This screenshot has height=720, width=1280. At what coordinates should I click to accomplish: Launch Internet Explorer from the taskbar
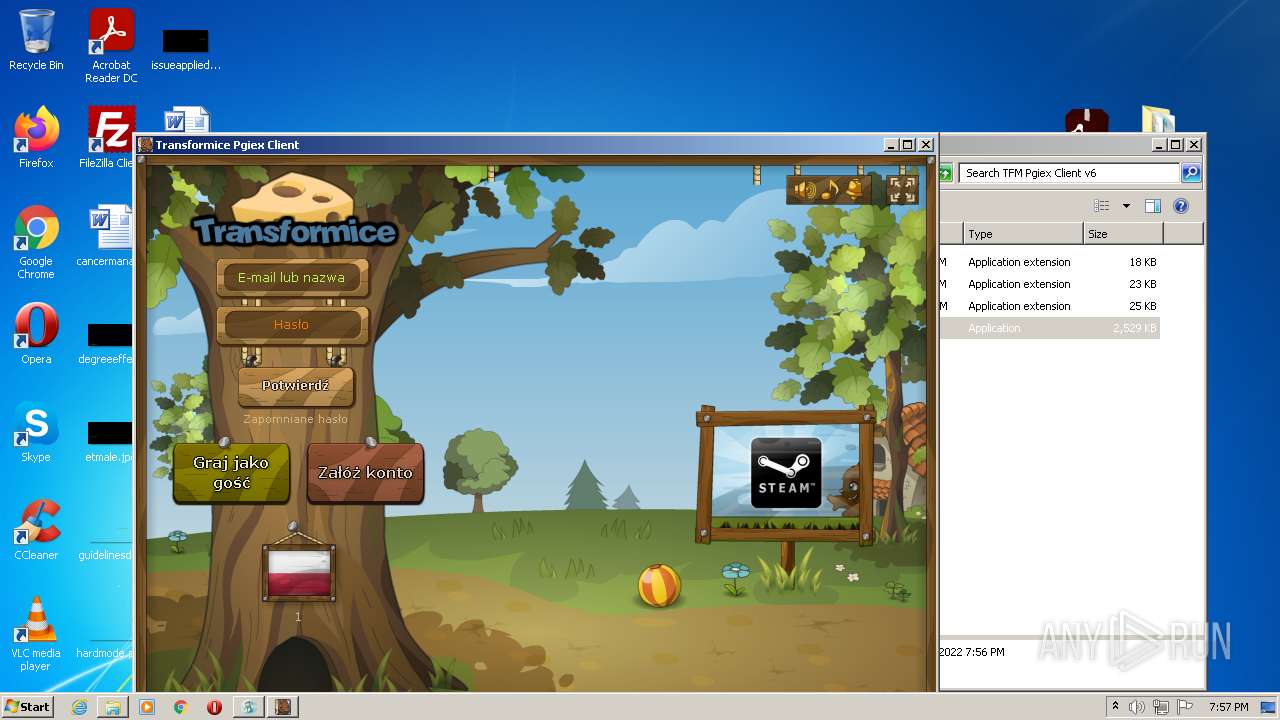pyautogui.click(x=79, y=707)
